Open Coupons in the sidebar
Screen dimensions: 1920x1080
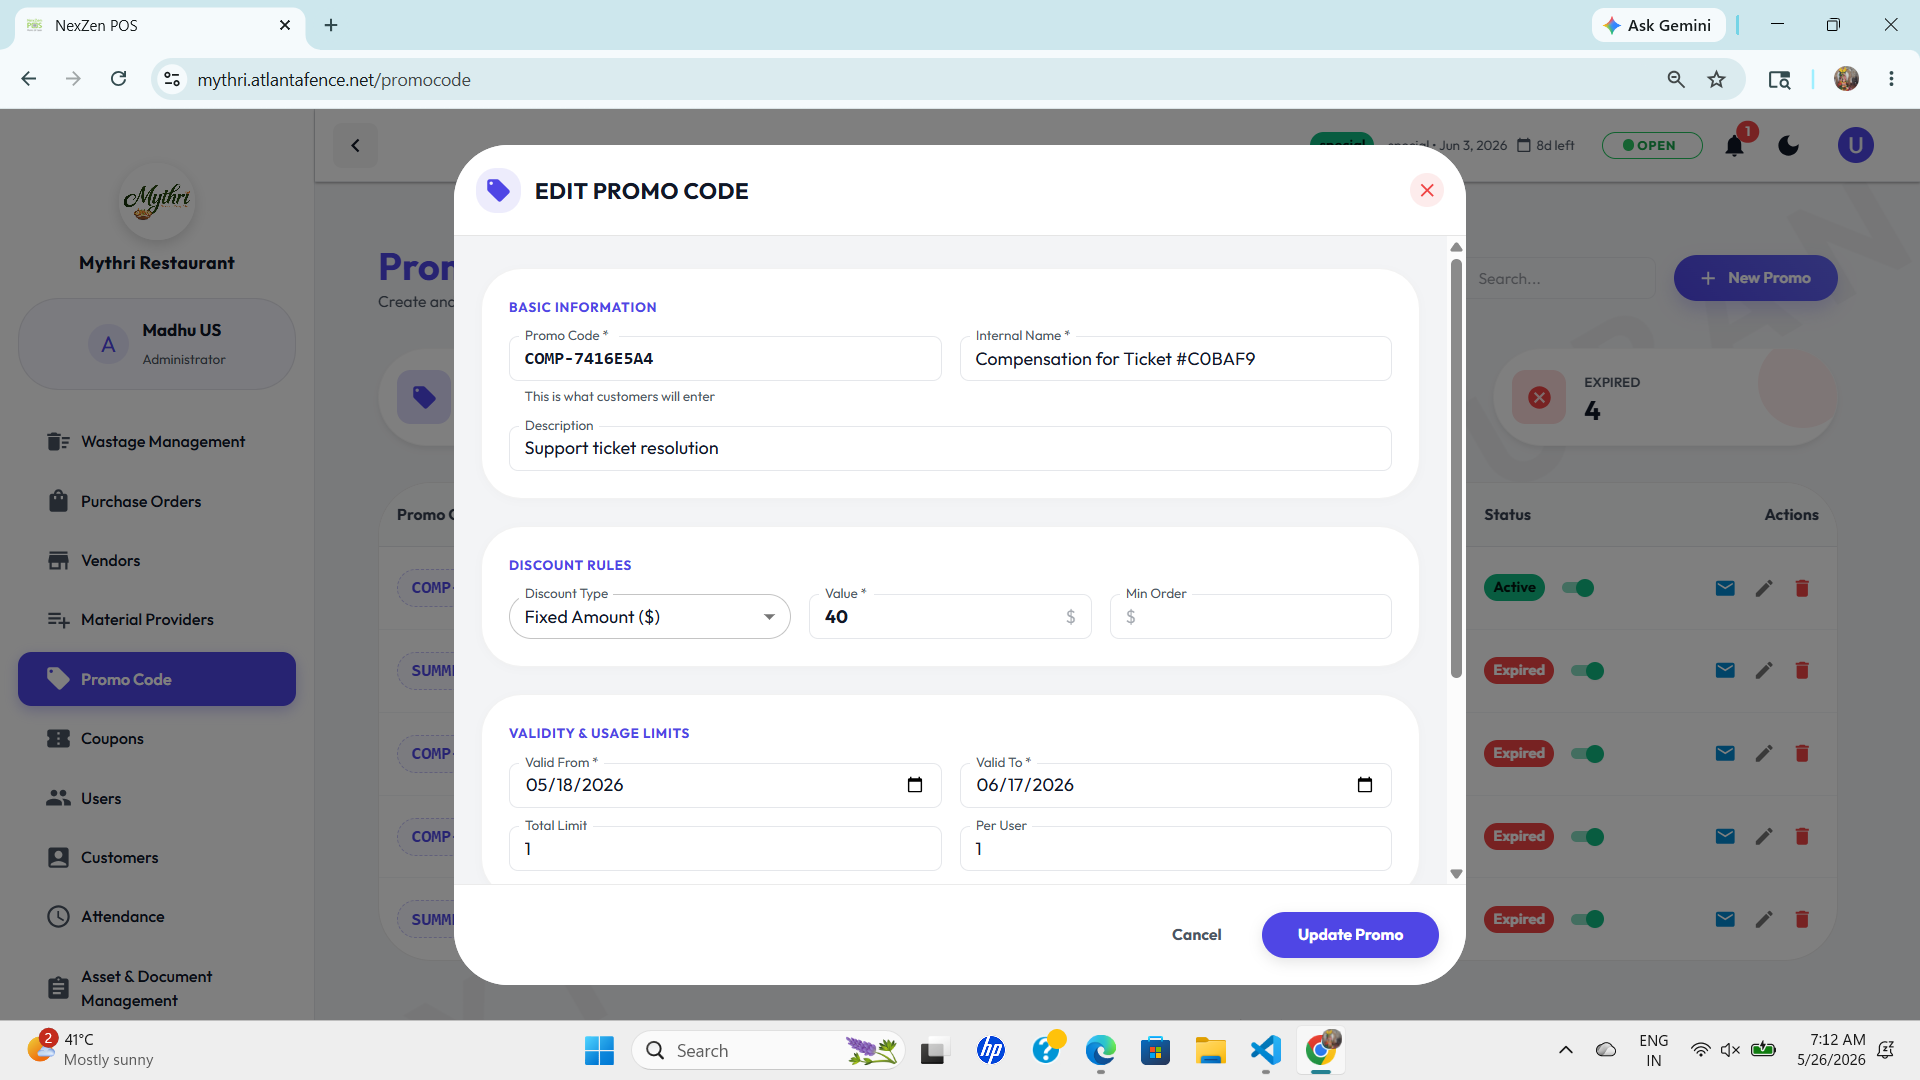point(157,738)
